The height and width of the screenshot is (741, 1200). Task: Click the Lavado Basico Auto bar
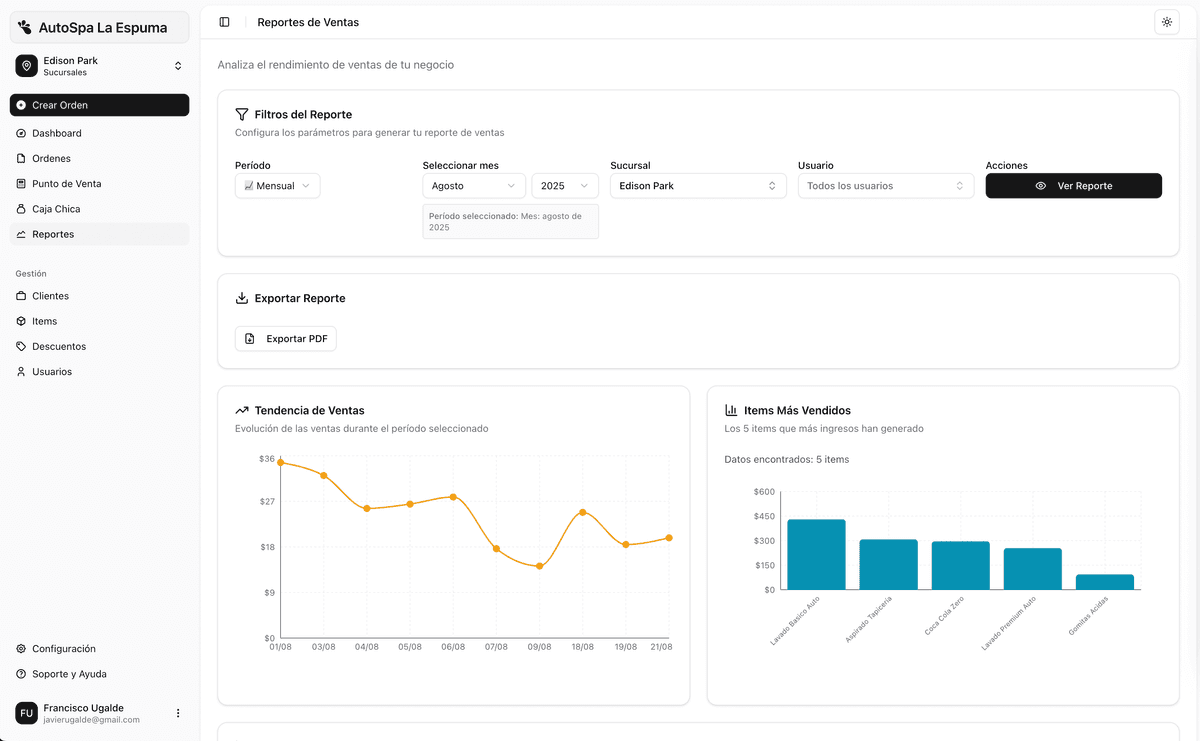click(x=816, y=554)
